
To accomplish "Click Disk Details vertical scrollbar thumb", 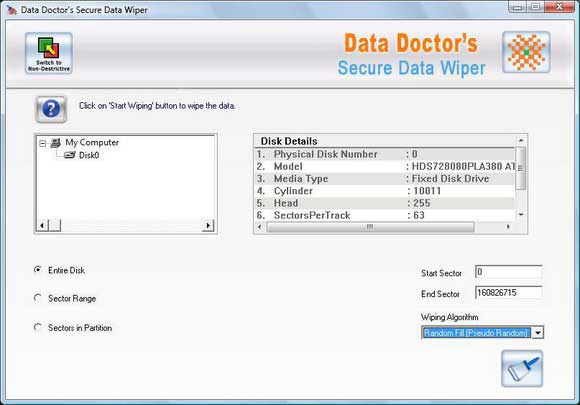I will coord(520,168).
